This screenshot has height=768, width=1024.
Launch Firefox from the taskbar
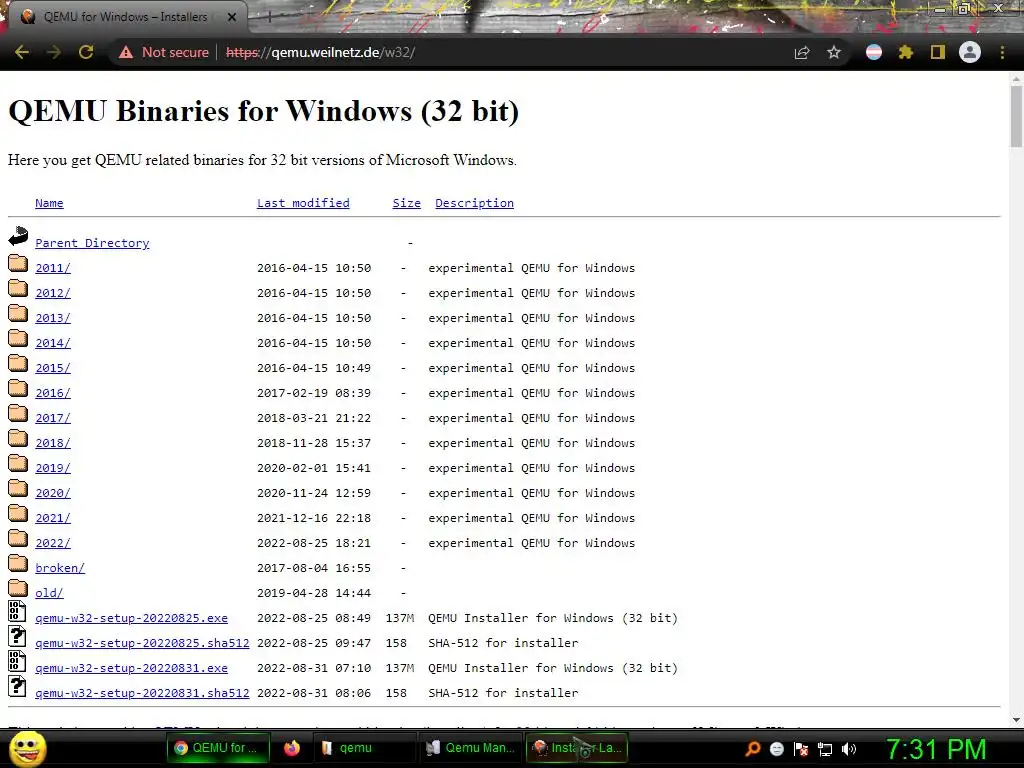(292, 748)
